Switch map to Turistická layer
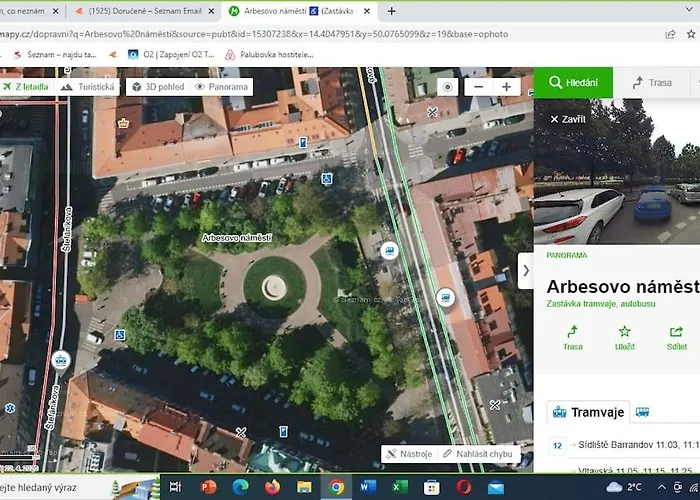This screenshot has width=700, height=500. coord(90,87)
